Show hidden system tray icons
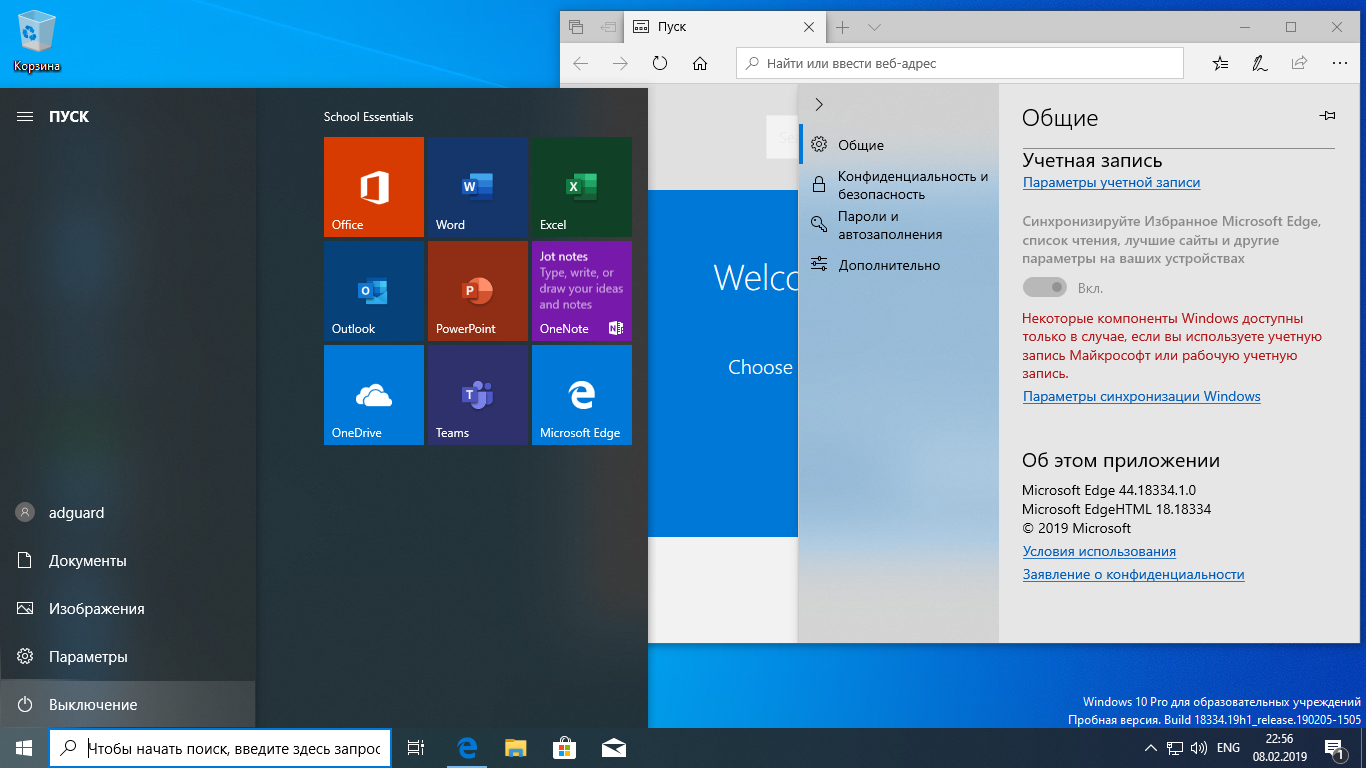This screenshot has height=768, width=1366. tap(1151, 748)
